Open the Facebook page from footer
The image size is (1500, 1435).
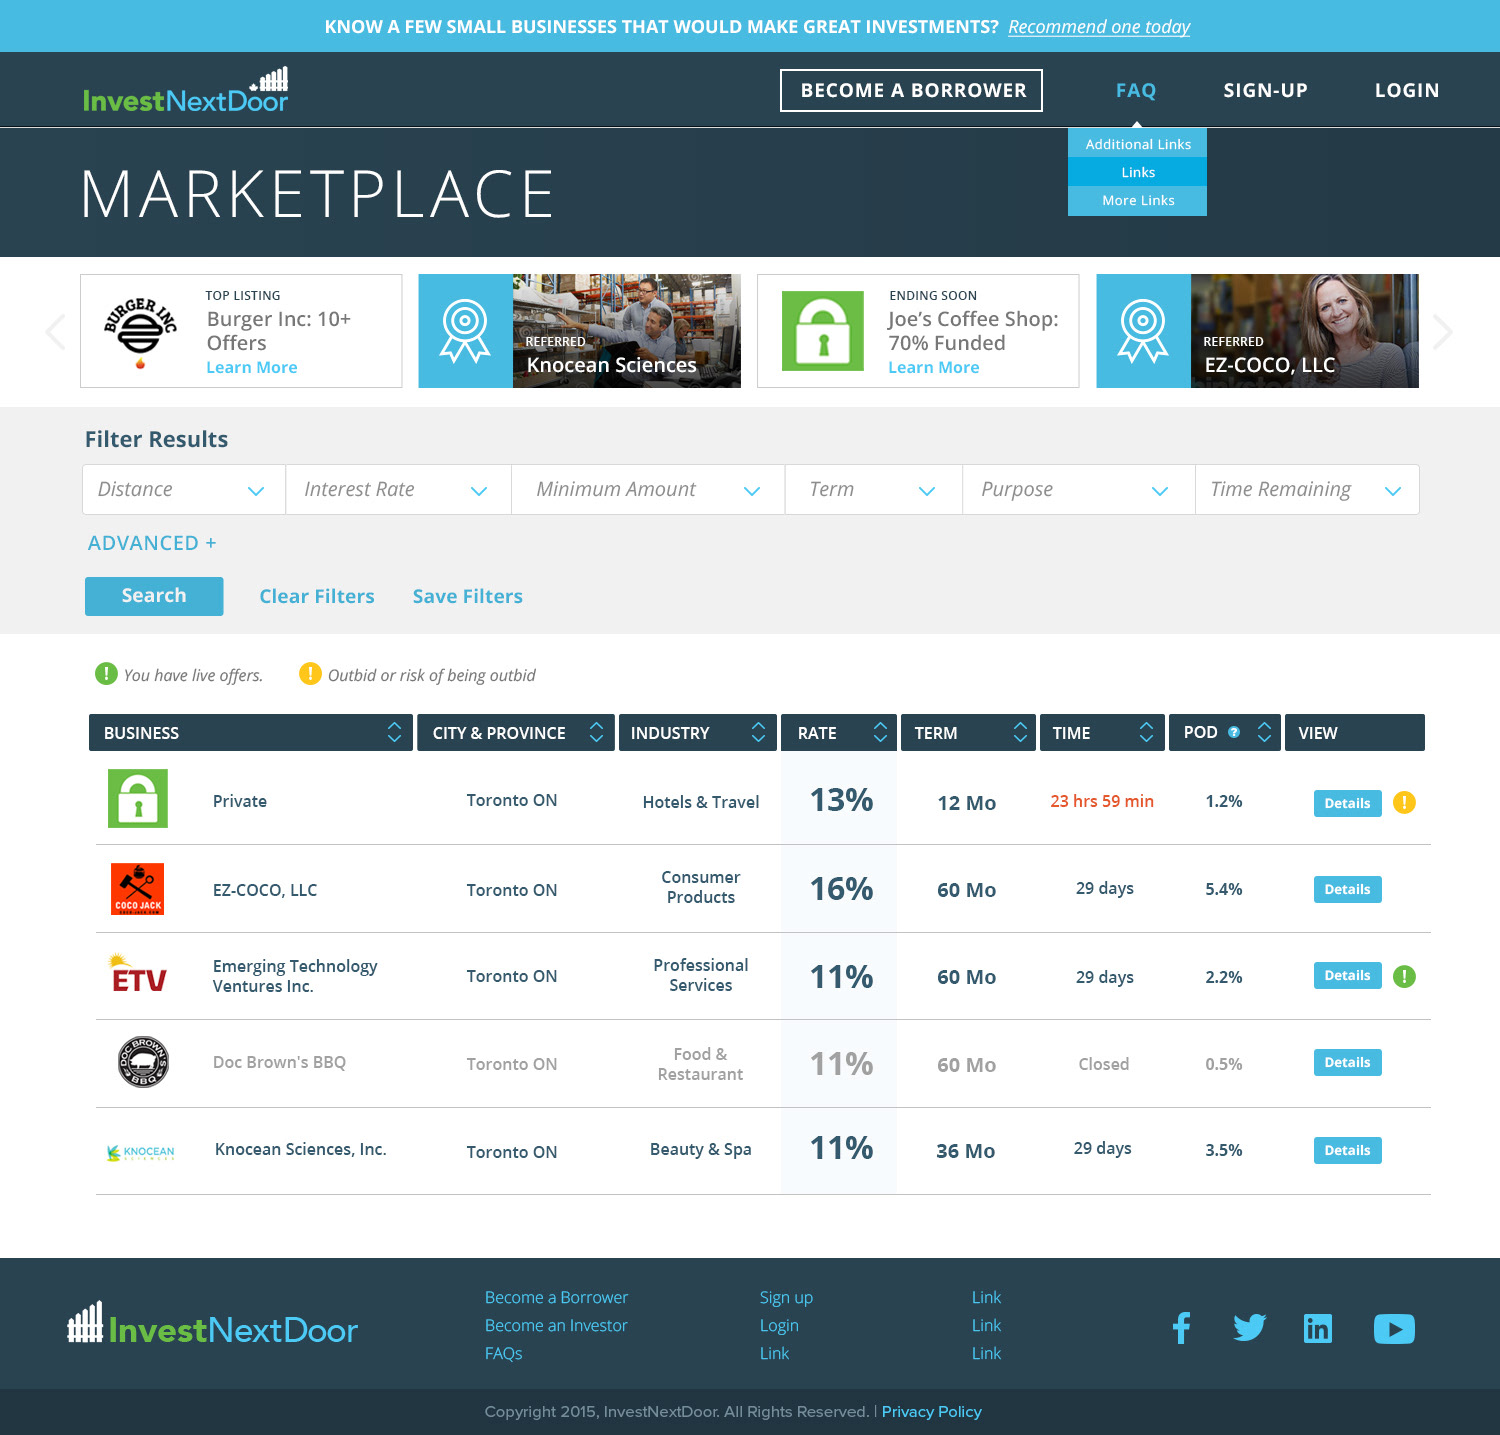tap(1181, 1328)
